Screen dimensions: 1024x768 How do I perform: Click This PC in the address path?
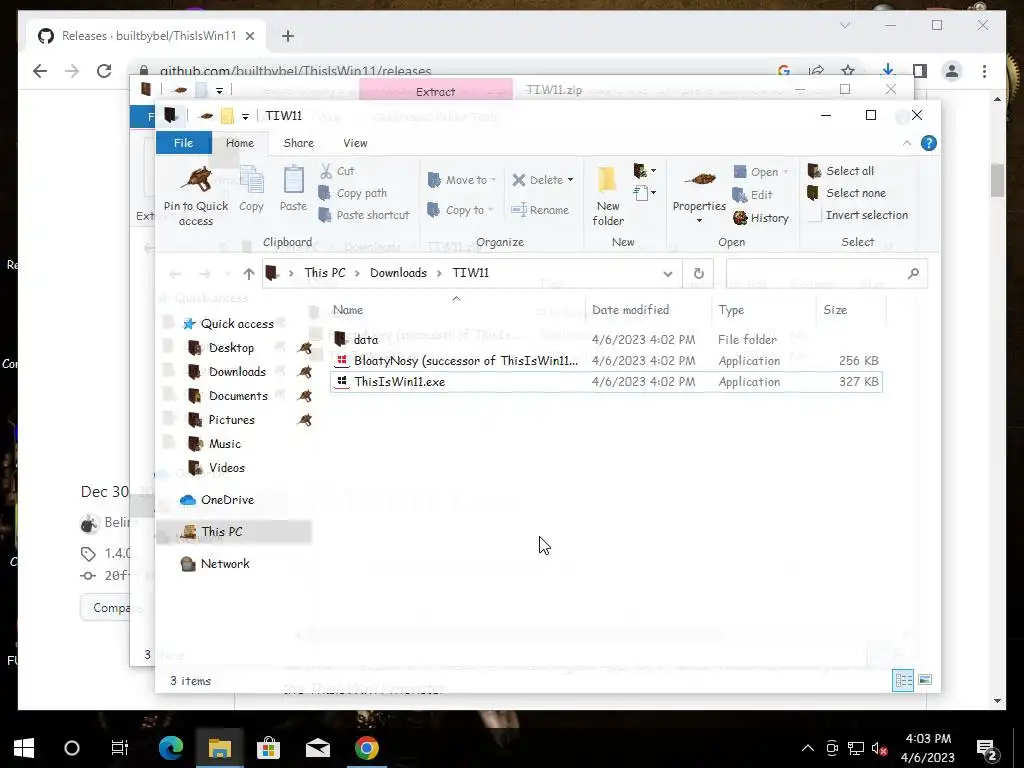pos(325,273)
